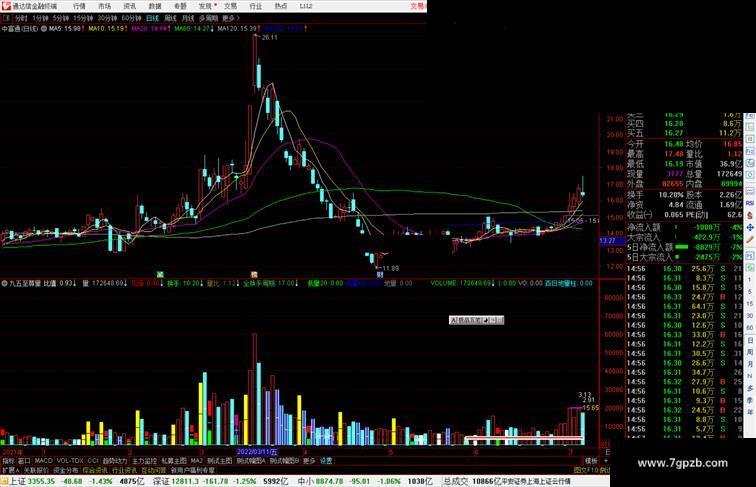Expand the 扩展 panel toggle
Screen dimensions: 756x487
click(11, 470)
